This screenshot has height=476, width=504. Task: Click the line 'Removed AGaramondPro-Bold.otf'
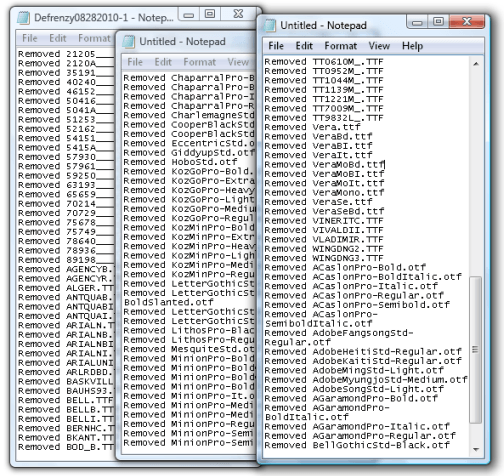click(x=351, y=398)
